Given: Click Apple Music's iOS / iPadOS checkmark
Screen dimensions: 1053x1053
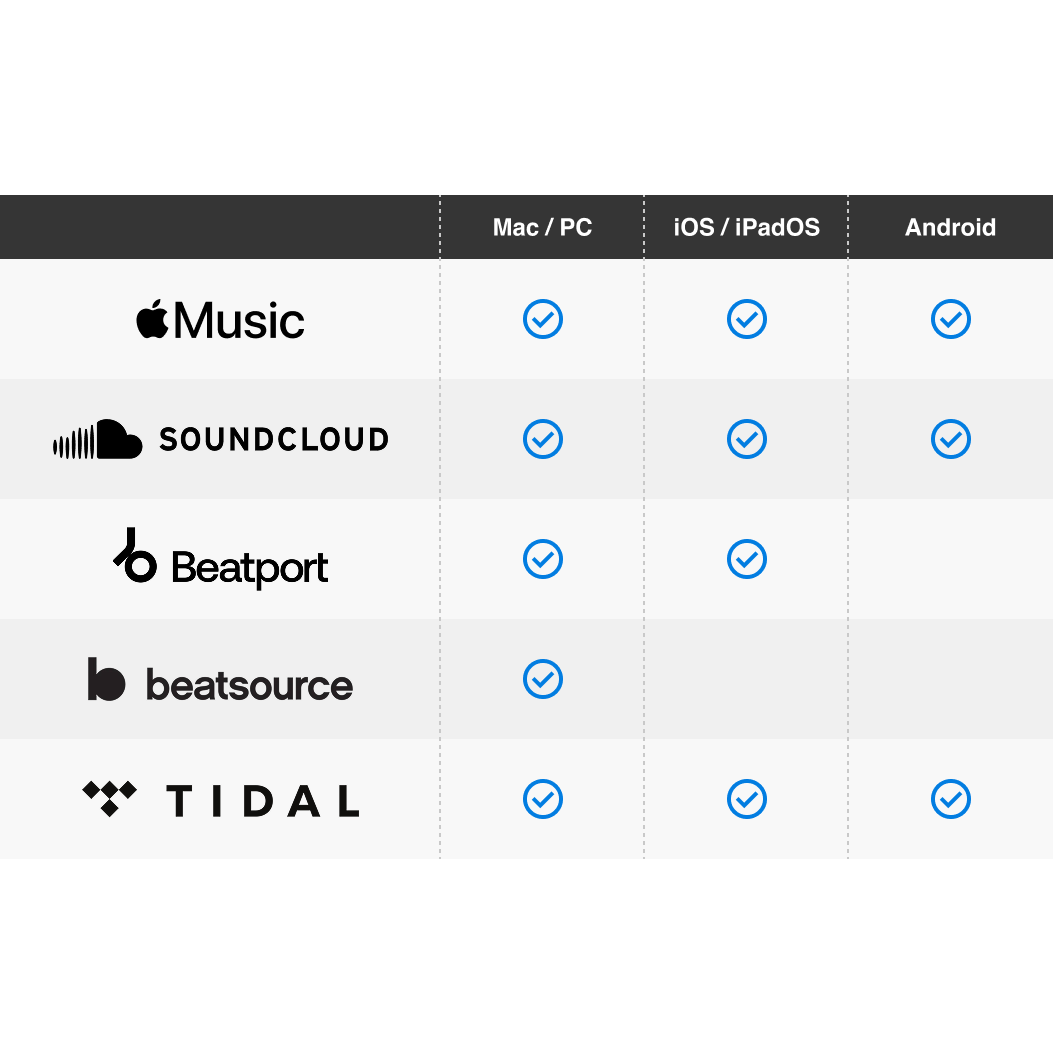Looking at the screenshot, I should pyautogui.click(x=747, y=319).
